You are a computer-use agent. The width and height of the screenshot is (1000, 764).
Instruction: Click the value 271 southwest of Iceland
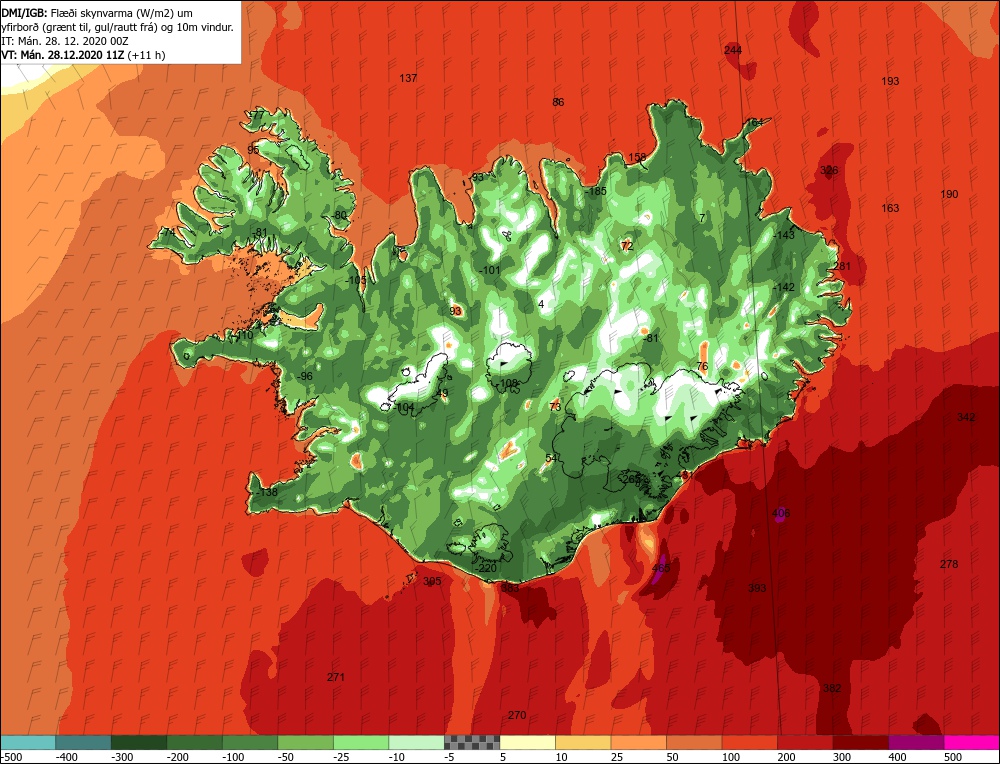pyautogui.click(x=335, y=677)
